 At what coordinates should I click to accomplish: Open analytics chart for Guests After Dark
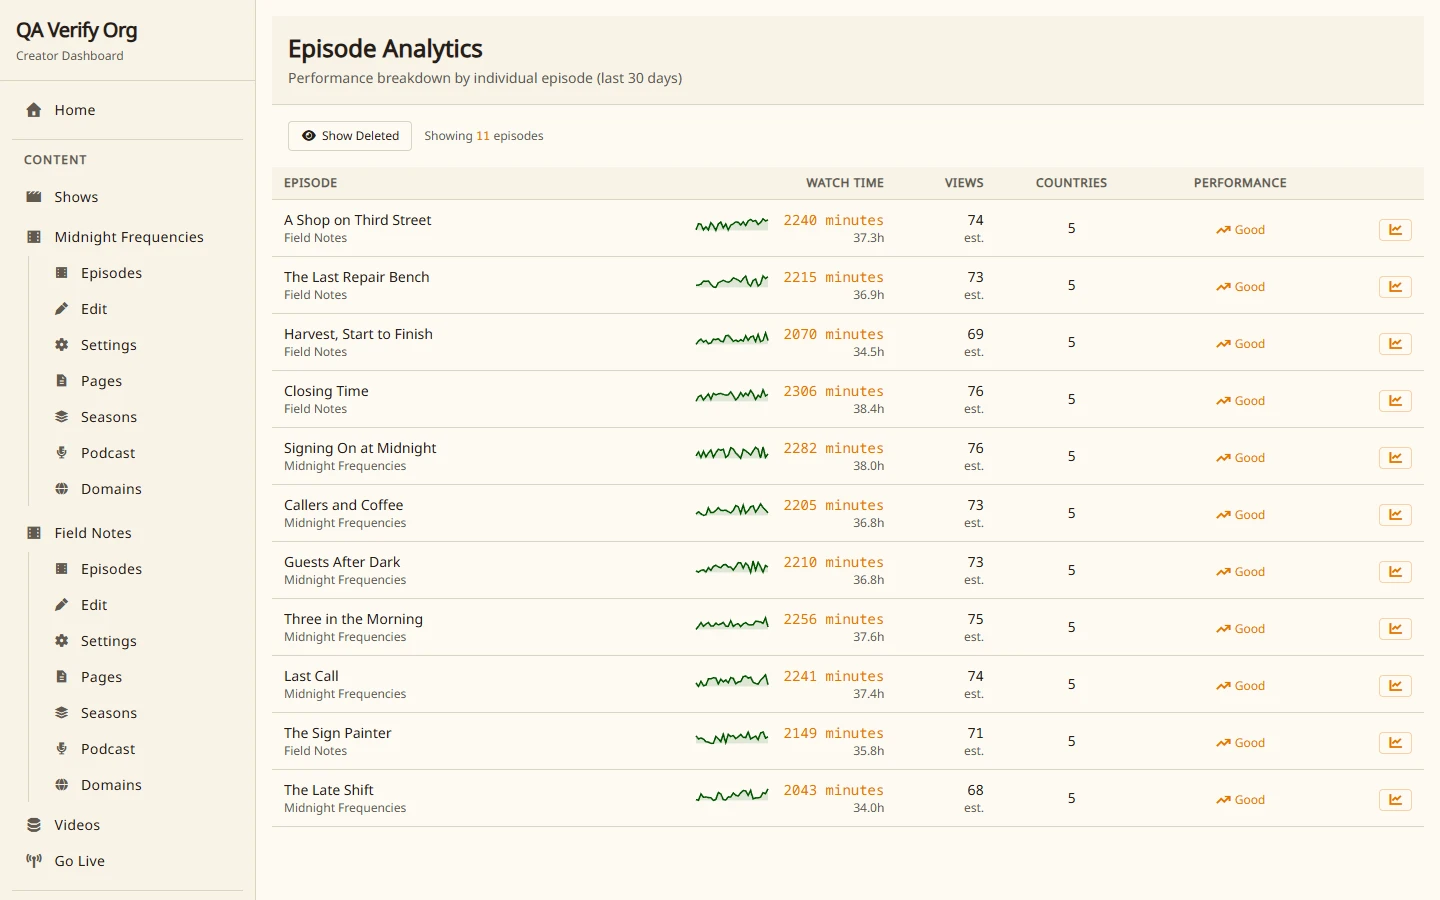[x=1395, y=572]
